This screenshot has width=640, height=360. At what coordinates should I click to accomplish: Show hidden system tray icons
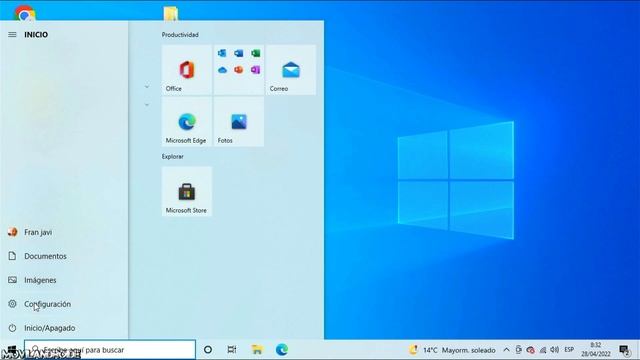(507, 350)
